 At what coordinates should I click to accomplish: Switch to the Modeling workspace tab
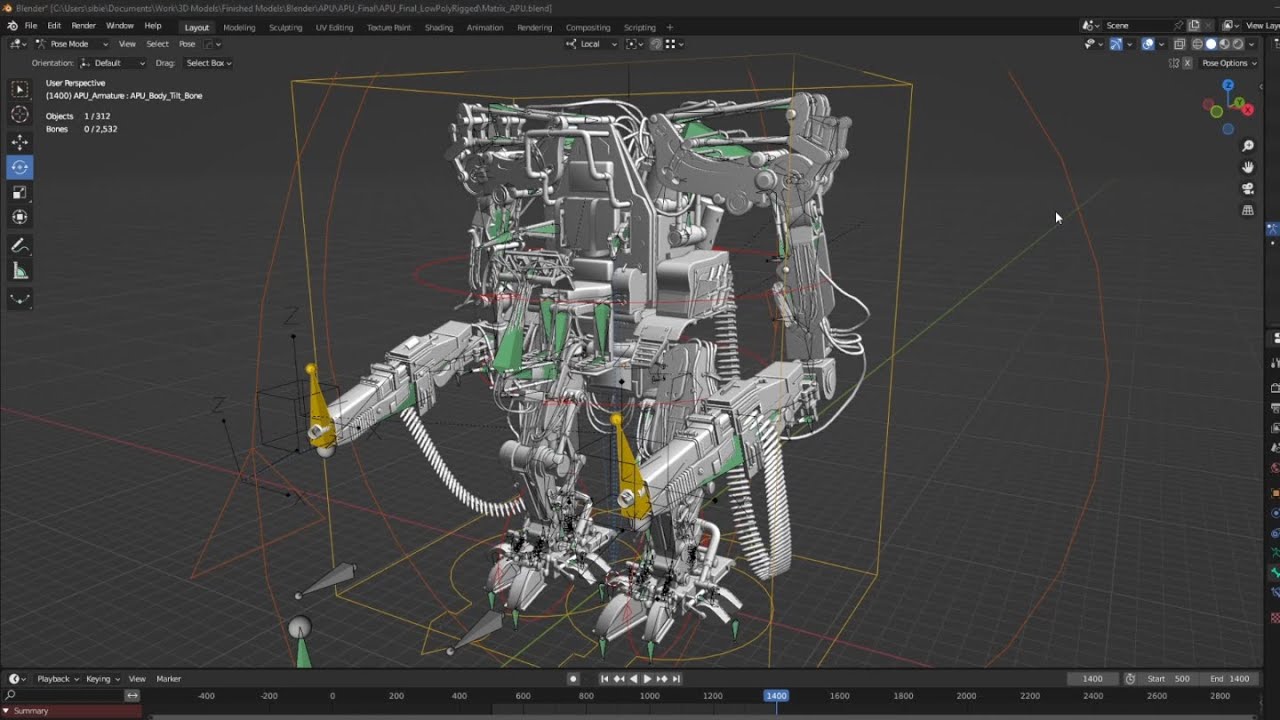[x=239, y=27]
